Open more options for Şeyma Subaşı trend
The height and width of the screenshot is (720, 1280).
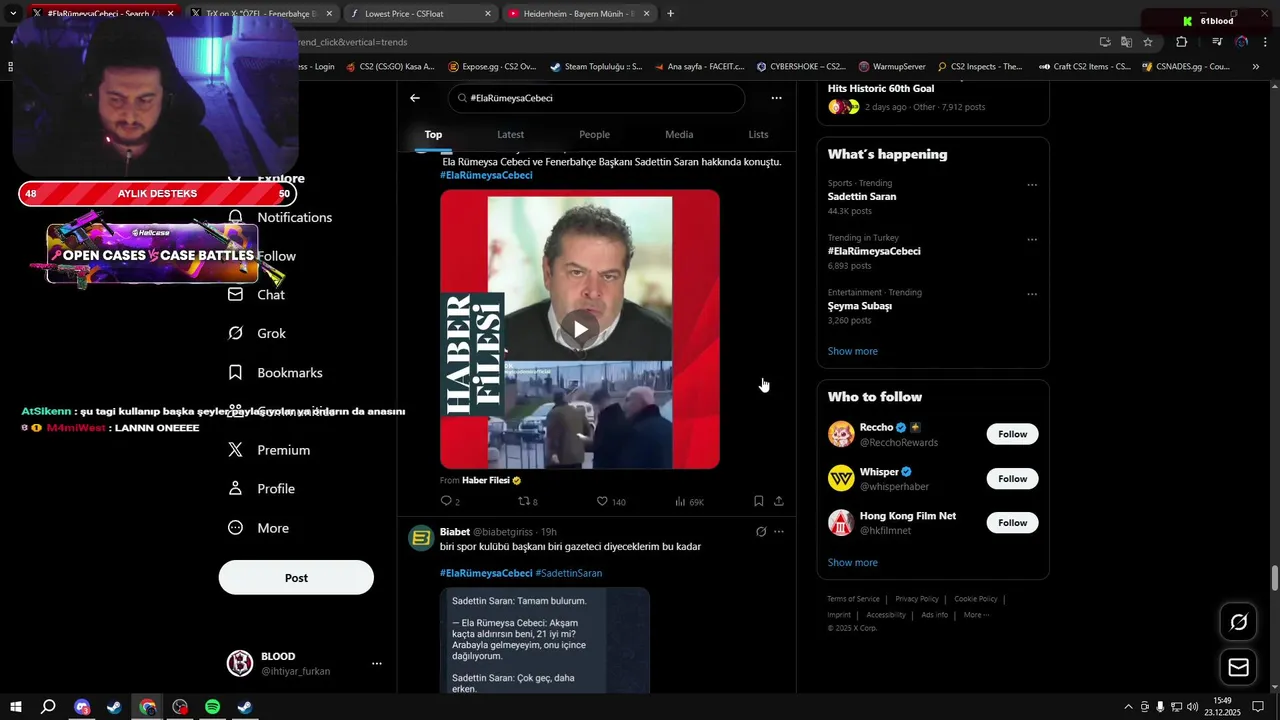[x=1032, y=294]
